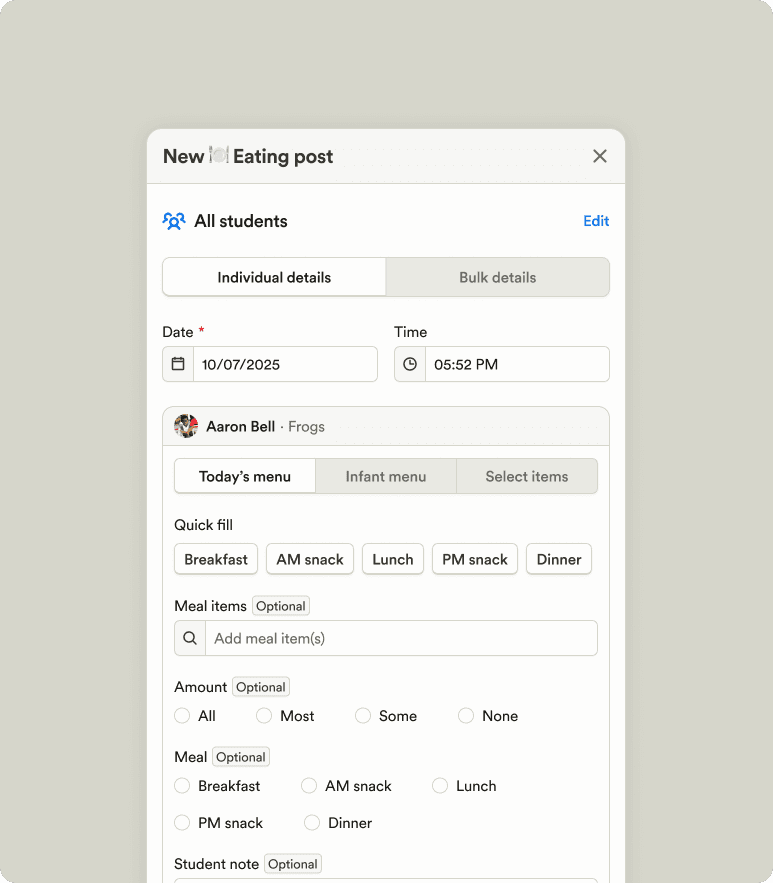This screenshot has height=883, width=773.
Task: Click Aaron Bell's avatar photo
Action: click(186, 426)
